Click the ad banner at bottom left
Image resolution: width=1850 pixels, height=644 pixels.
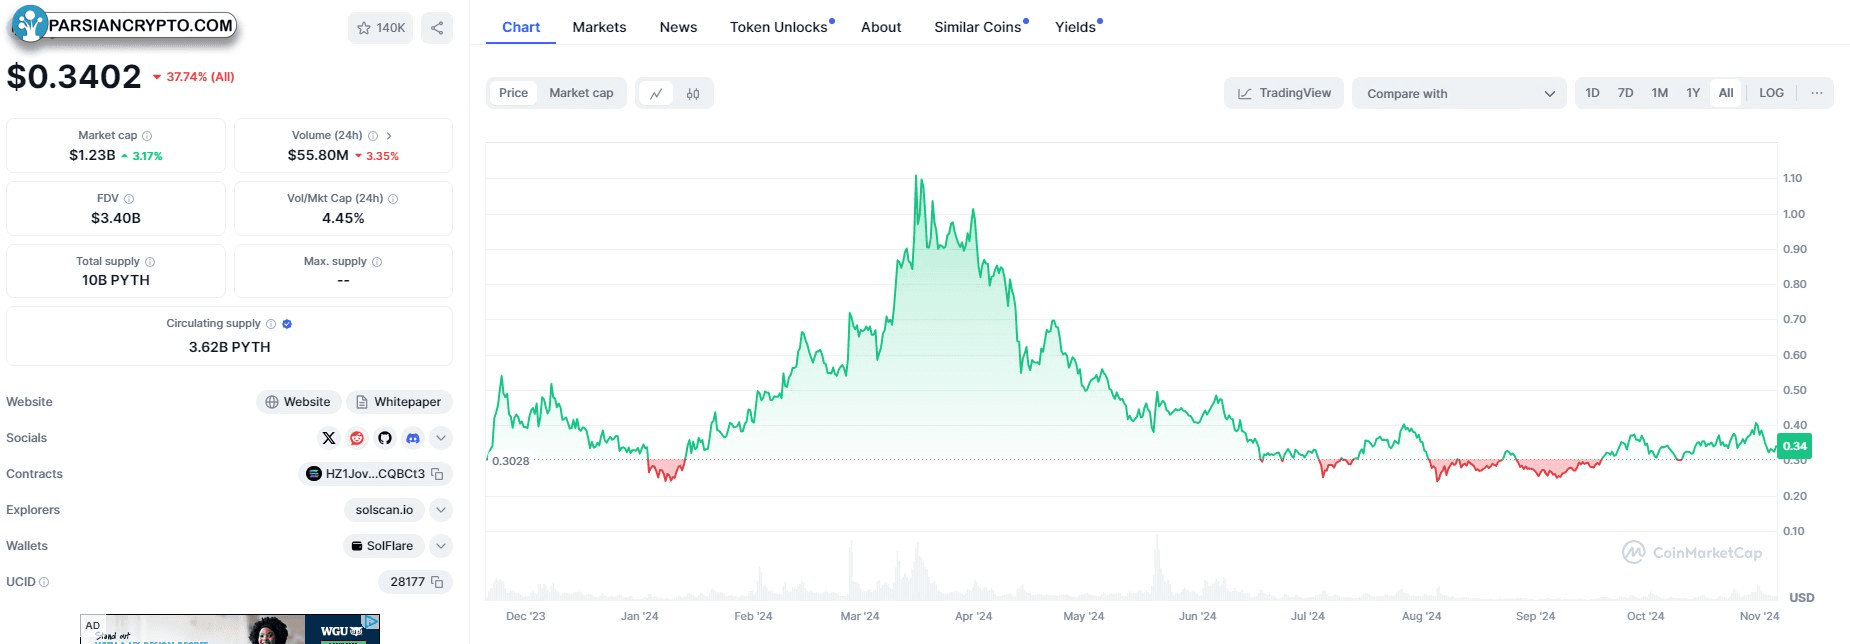(230, 629)
